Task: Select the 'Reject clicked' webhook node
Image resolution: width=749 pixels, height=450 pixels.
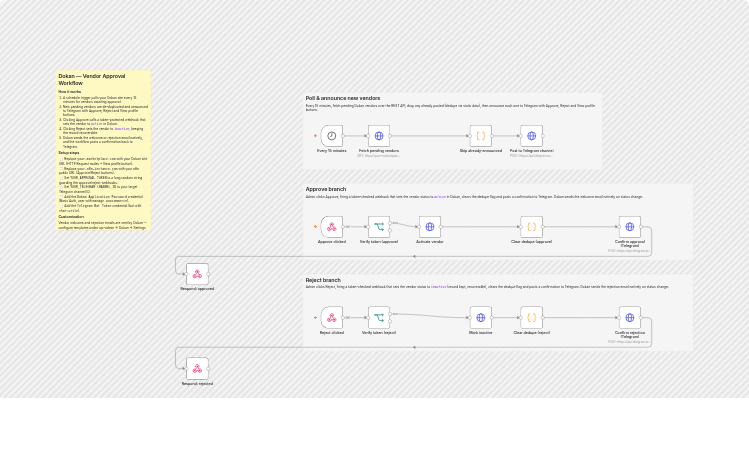Action: tap(332, 318)
